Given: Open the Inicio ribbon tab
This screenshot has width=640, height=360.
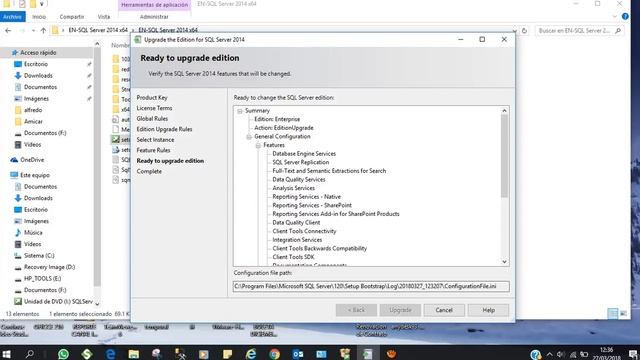Looking at the screenshot, I should (x=39, y=17).
